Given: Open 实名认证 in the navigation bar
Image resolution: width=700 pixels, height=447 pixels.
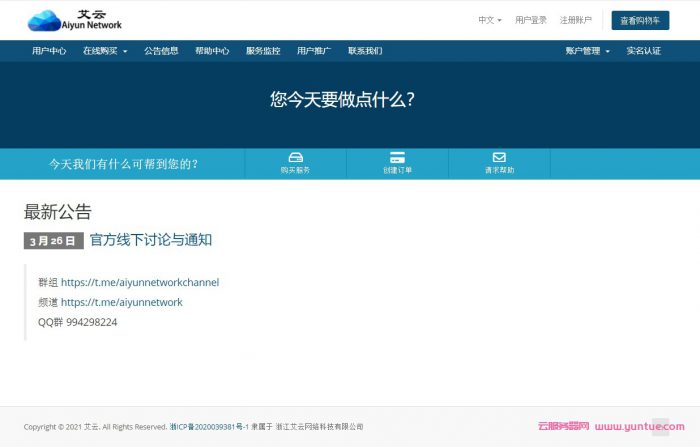Looking at the screenshot, I should 643,51.
